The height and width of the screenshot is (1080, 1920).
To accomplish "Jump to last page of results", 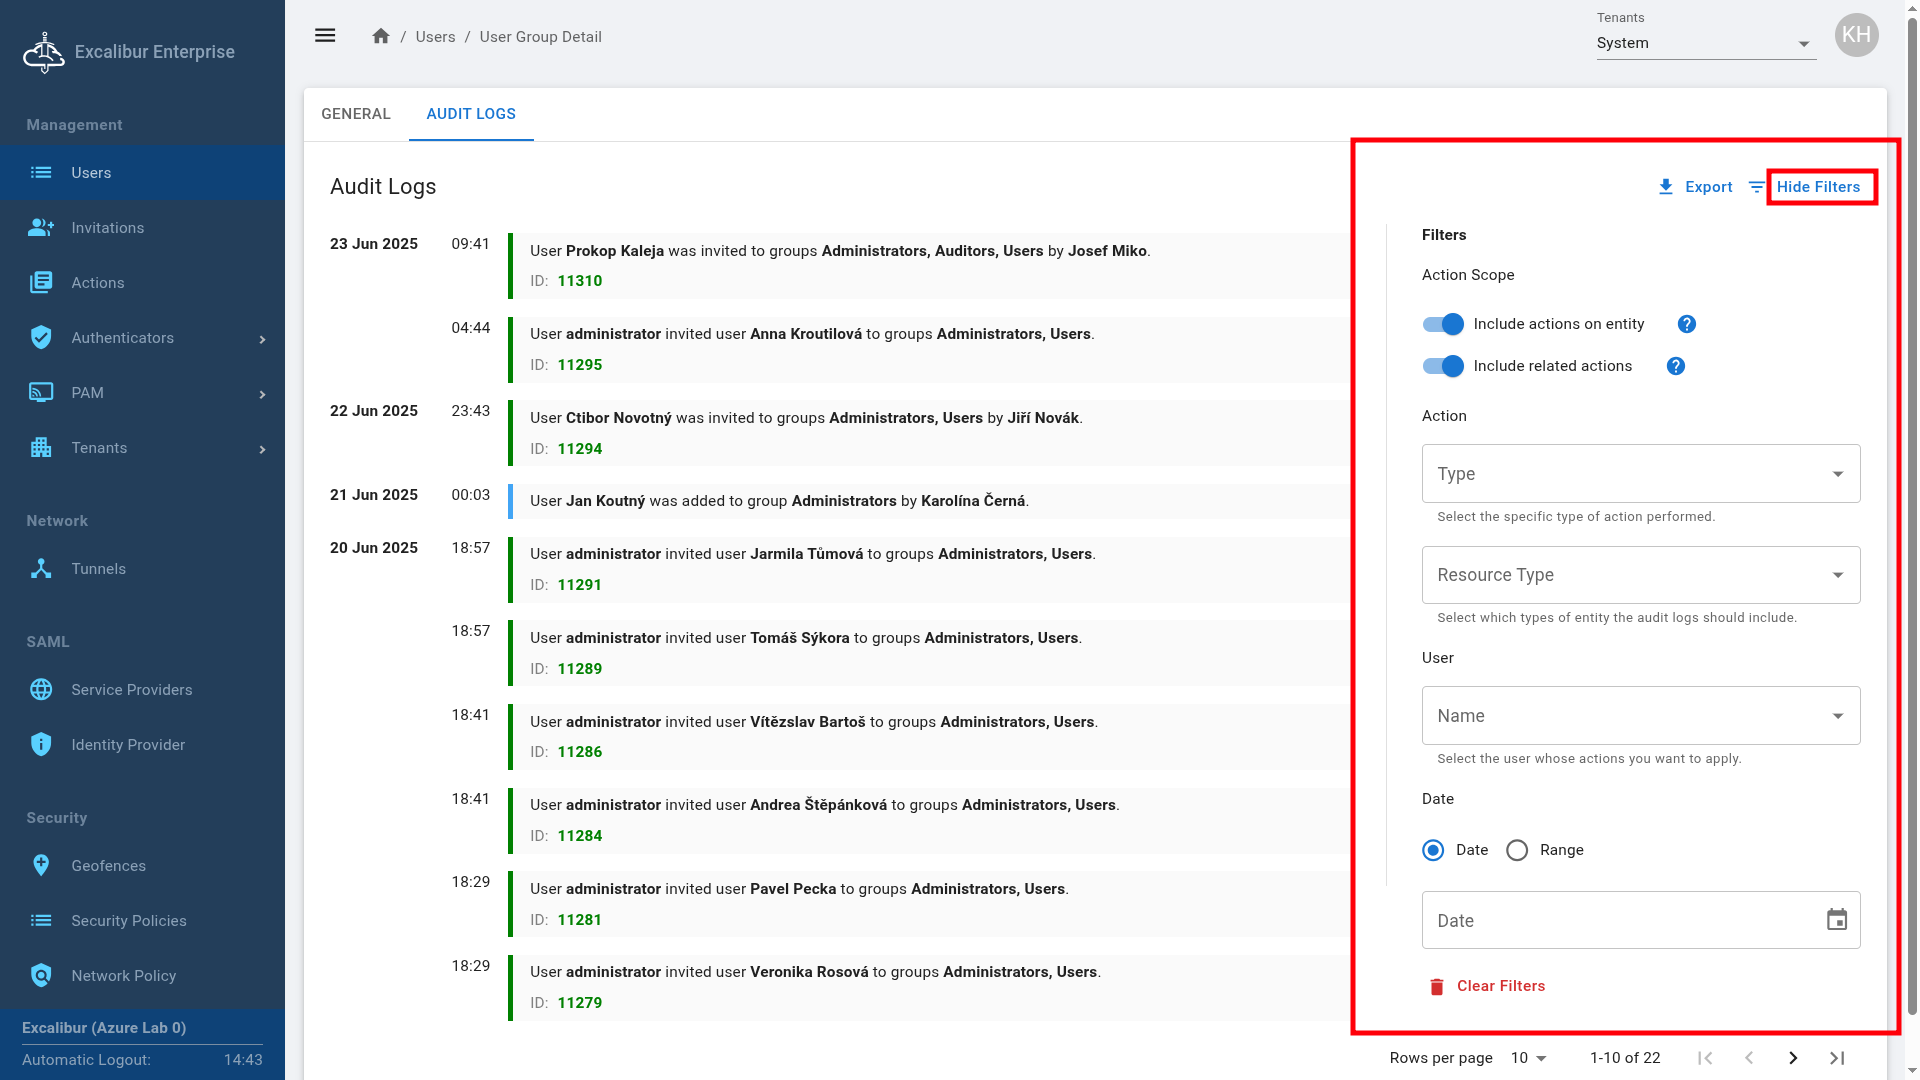I will [x=1837, y=1058].
